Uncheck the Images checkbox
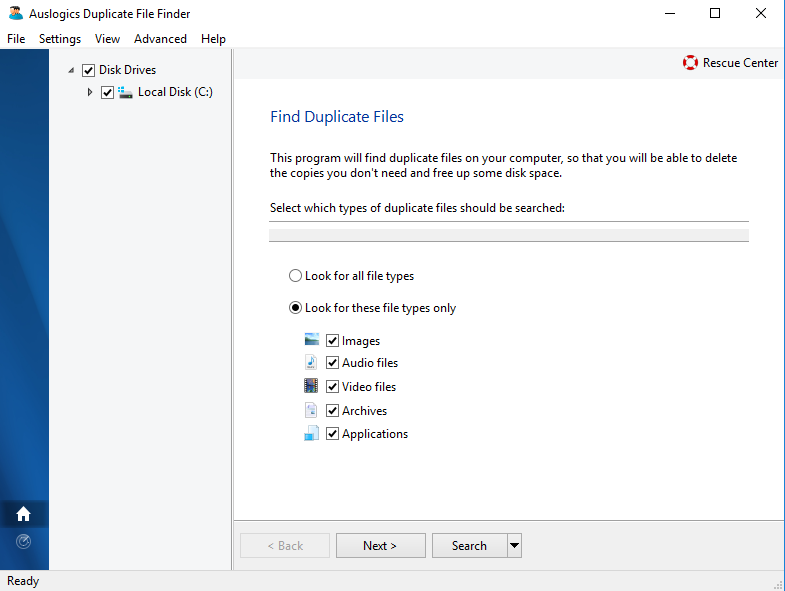The height and width of the screenshot is (591, 785). click(x=333, y=341)
